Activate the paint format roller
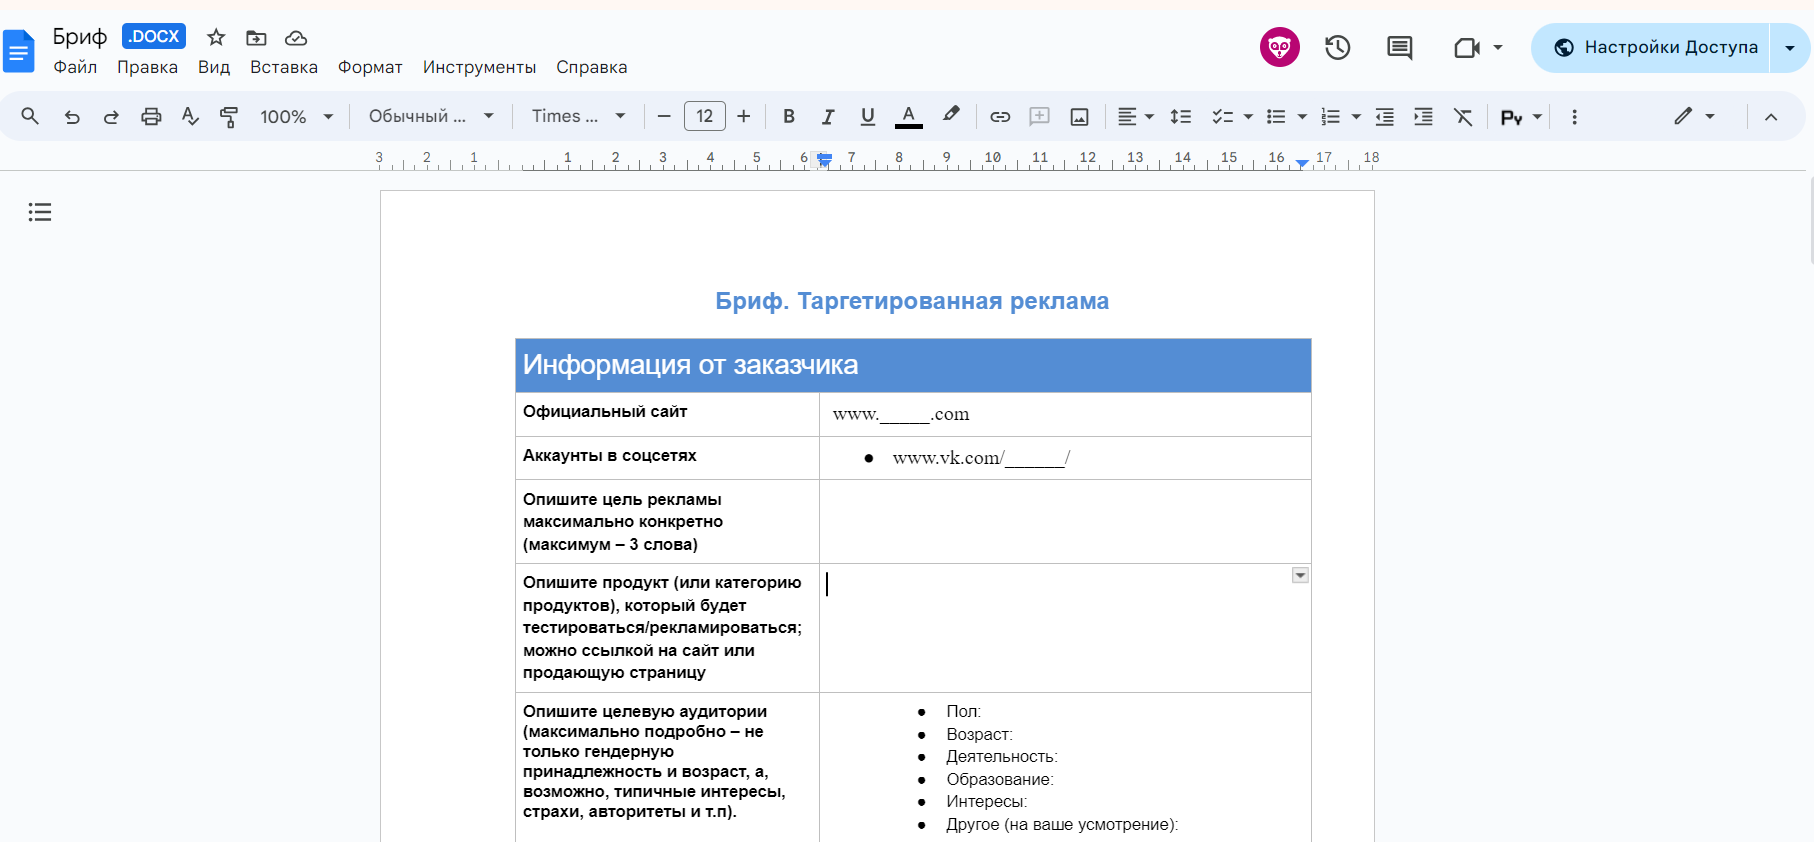Image resolution: width=1814 pixels, height=842 pixels. tap(229, 116)
